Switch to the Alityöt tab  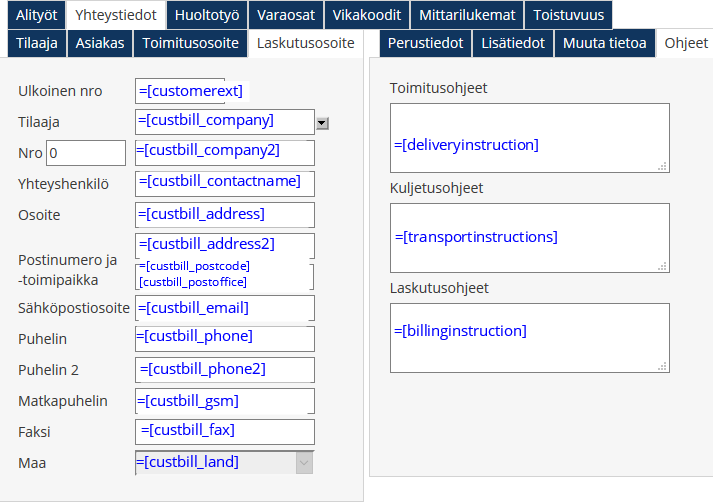click(x=37, y=15)
